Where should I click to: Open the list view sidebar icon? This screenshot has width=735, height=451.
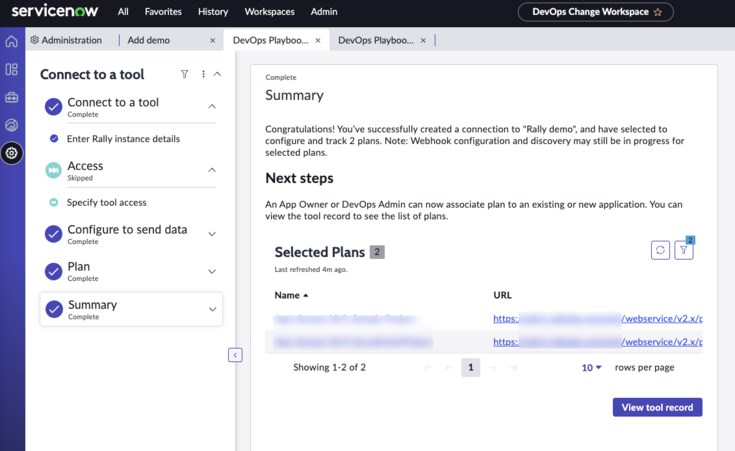pyautogui.click(x=12, y=69)
